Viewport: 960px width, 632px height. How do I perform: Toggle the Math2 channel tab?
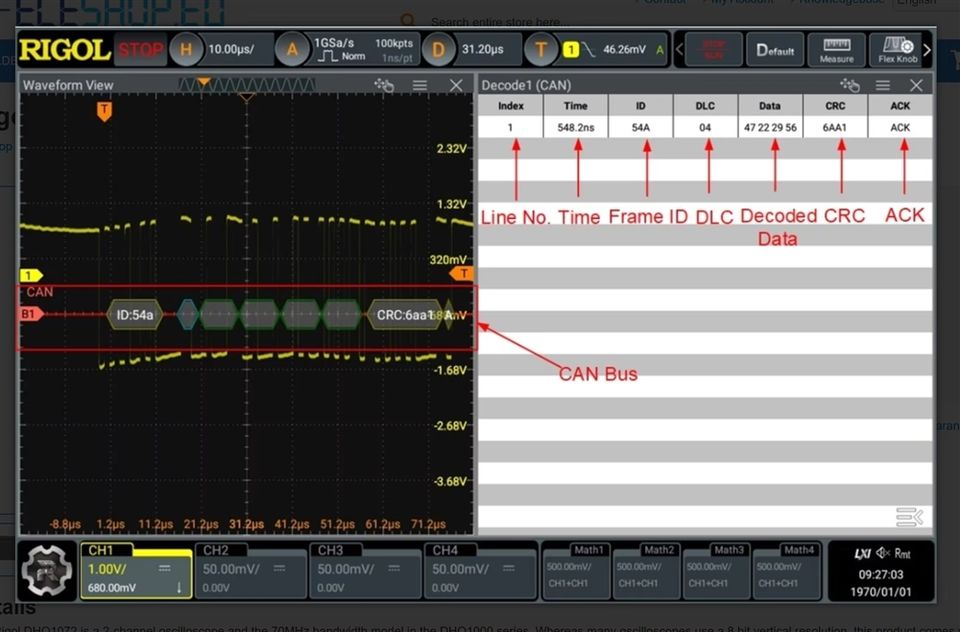pos(646,571)
